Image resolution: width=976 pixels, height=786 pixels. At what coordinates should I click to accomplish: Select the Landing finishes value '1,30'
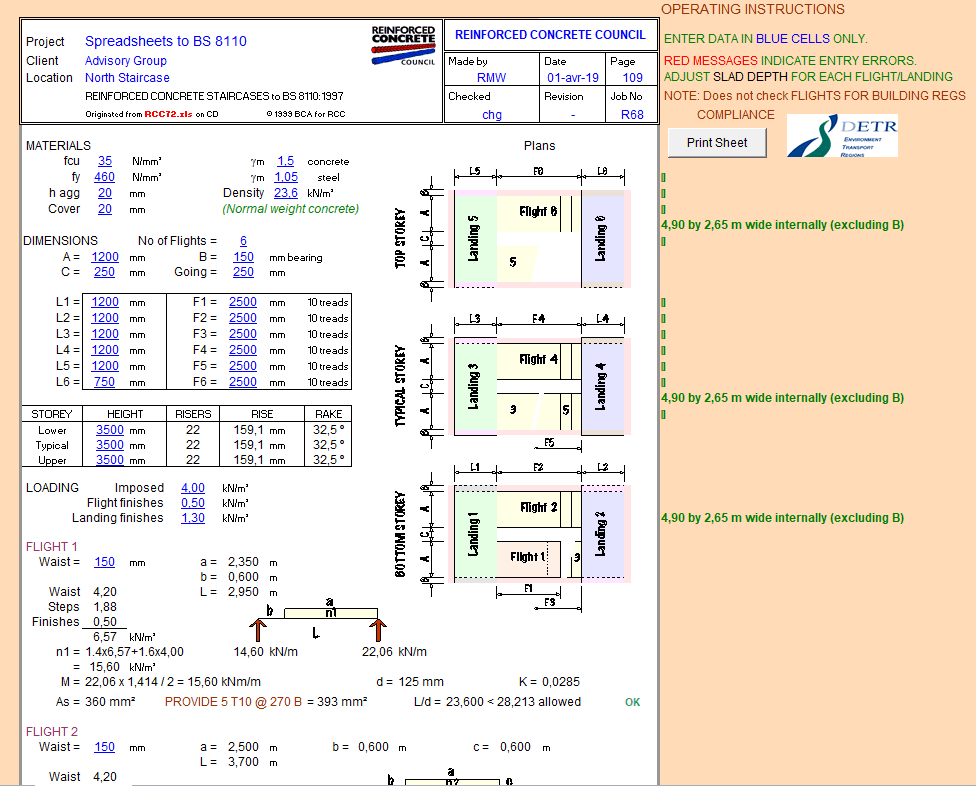point(193,518)
